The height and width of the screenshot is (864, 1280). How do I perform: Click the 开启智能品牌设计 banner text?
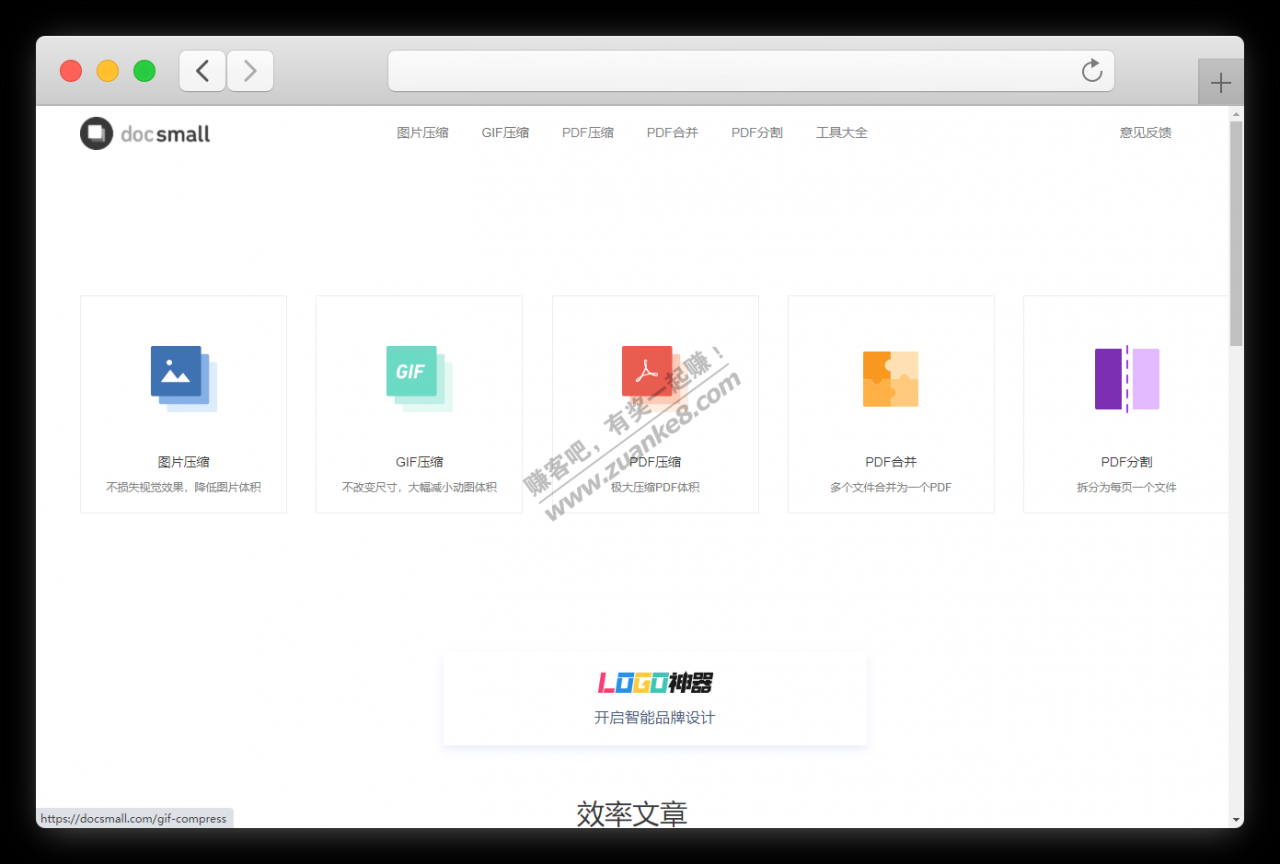click(655, 718)
